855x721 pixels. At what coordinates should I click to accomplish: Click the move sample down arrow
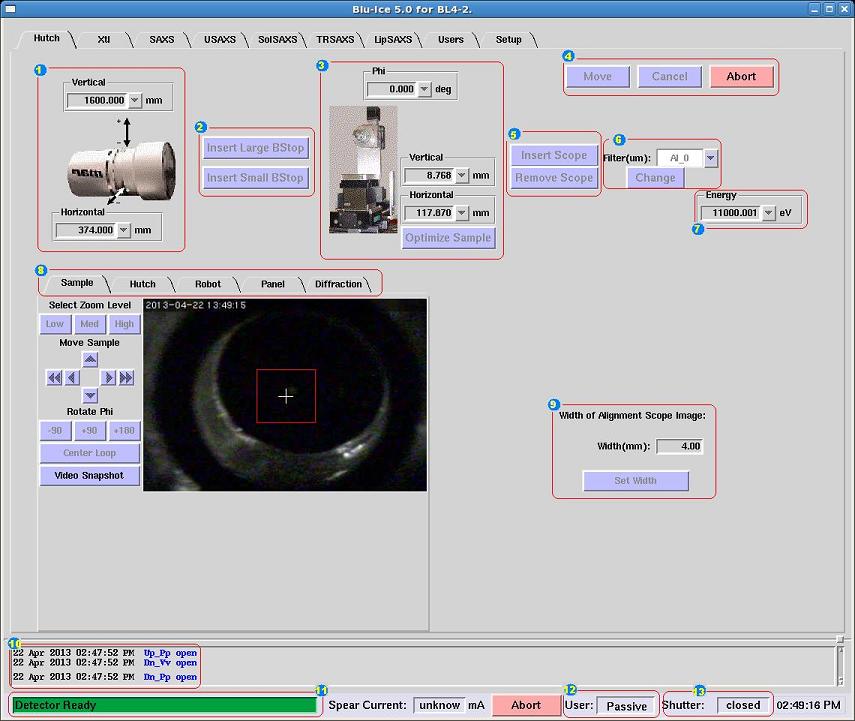[90, 395]
